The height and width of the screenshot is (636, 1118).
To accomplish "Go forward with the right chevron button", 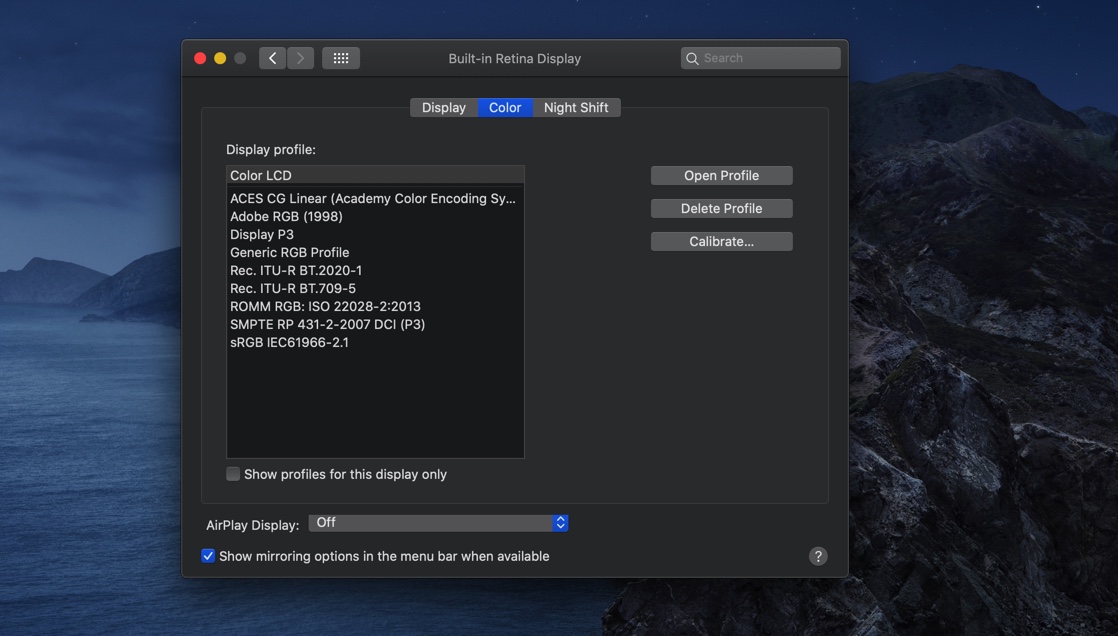I will [x=300, y=58].
